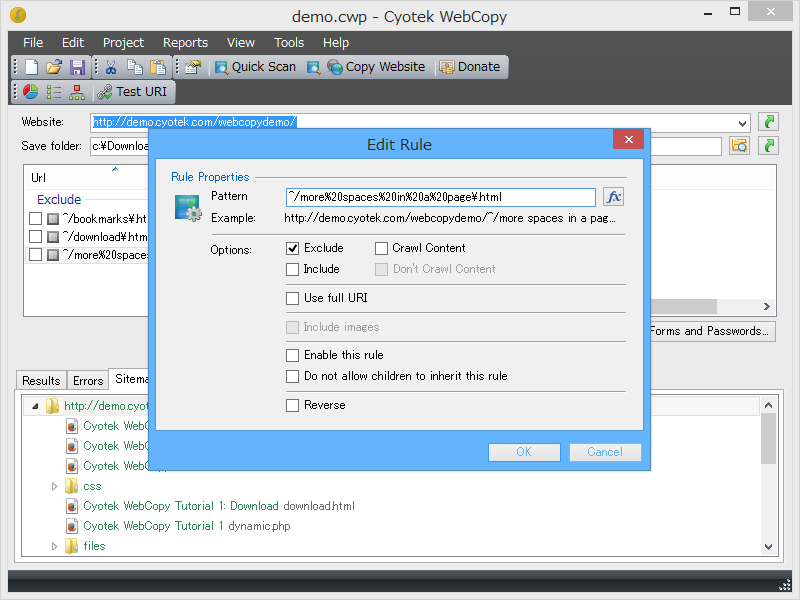Toggle Use full URI checkbox

point(292,298)
